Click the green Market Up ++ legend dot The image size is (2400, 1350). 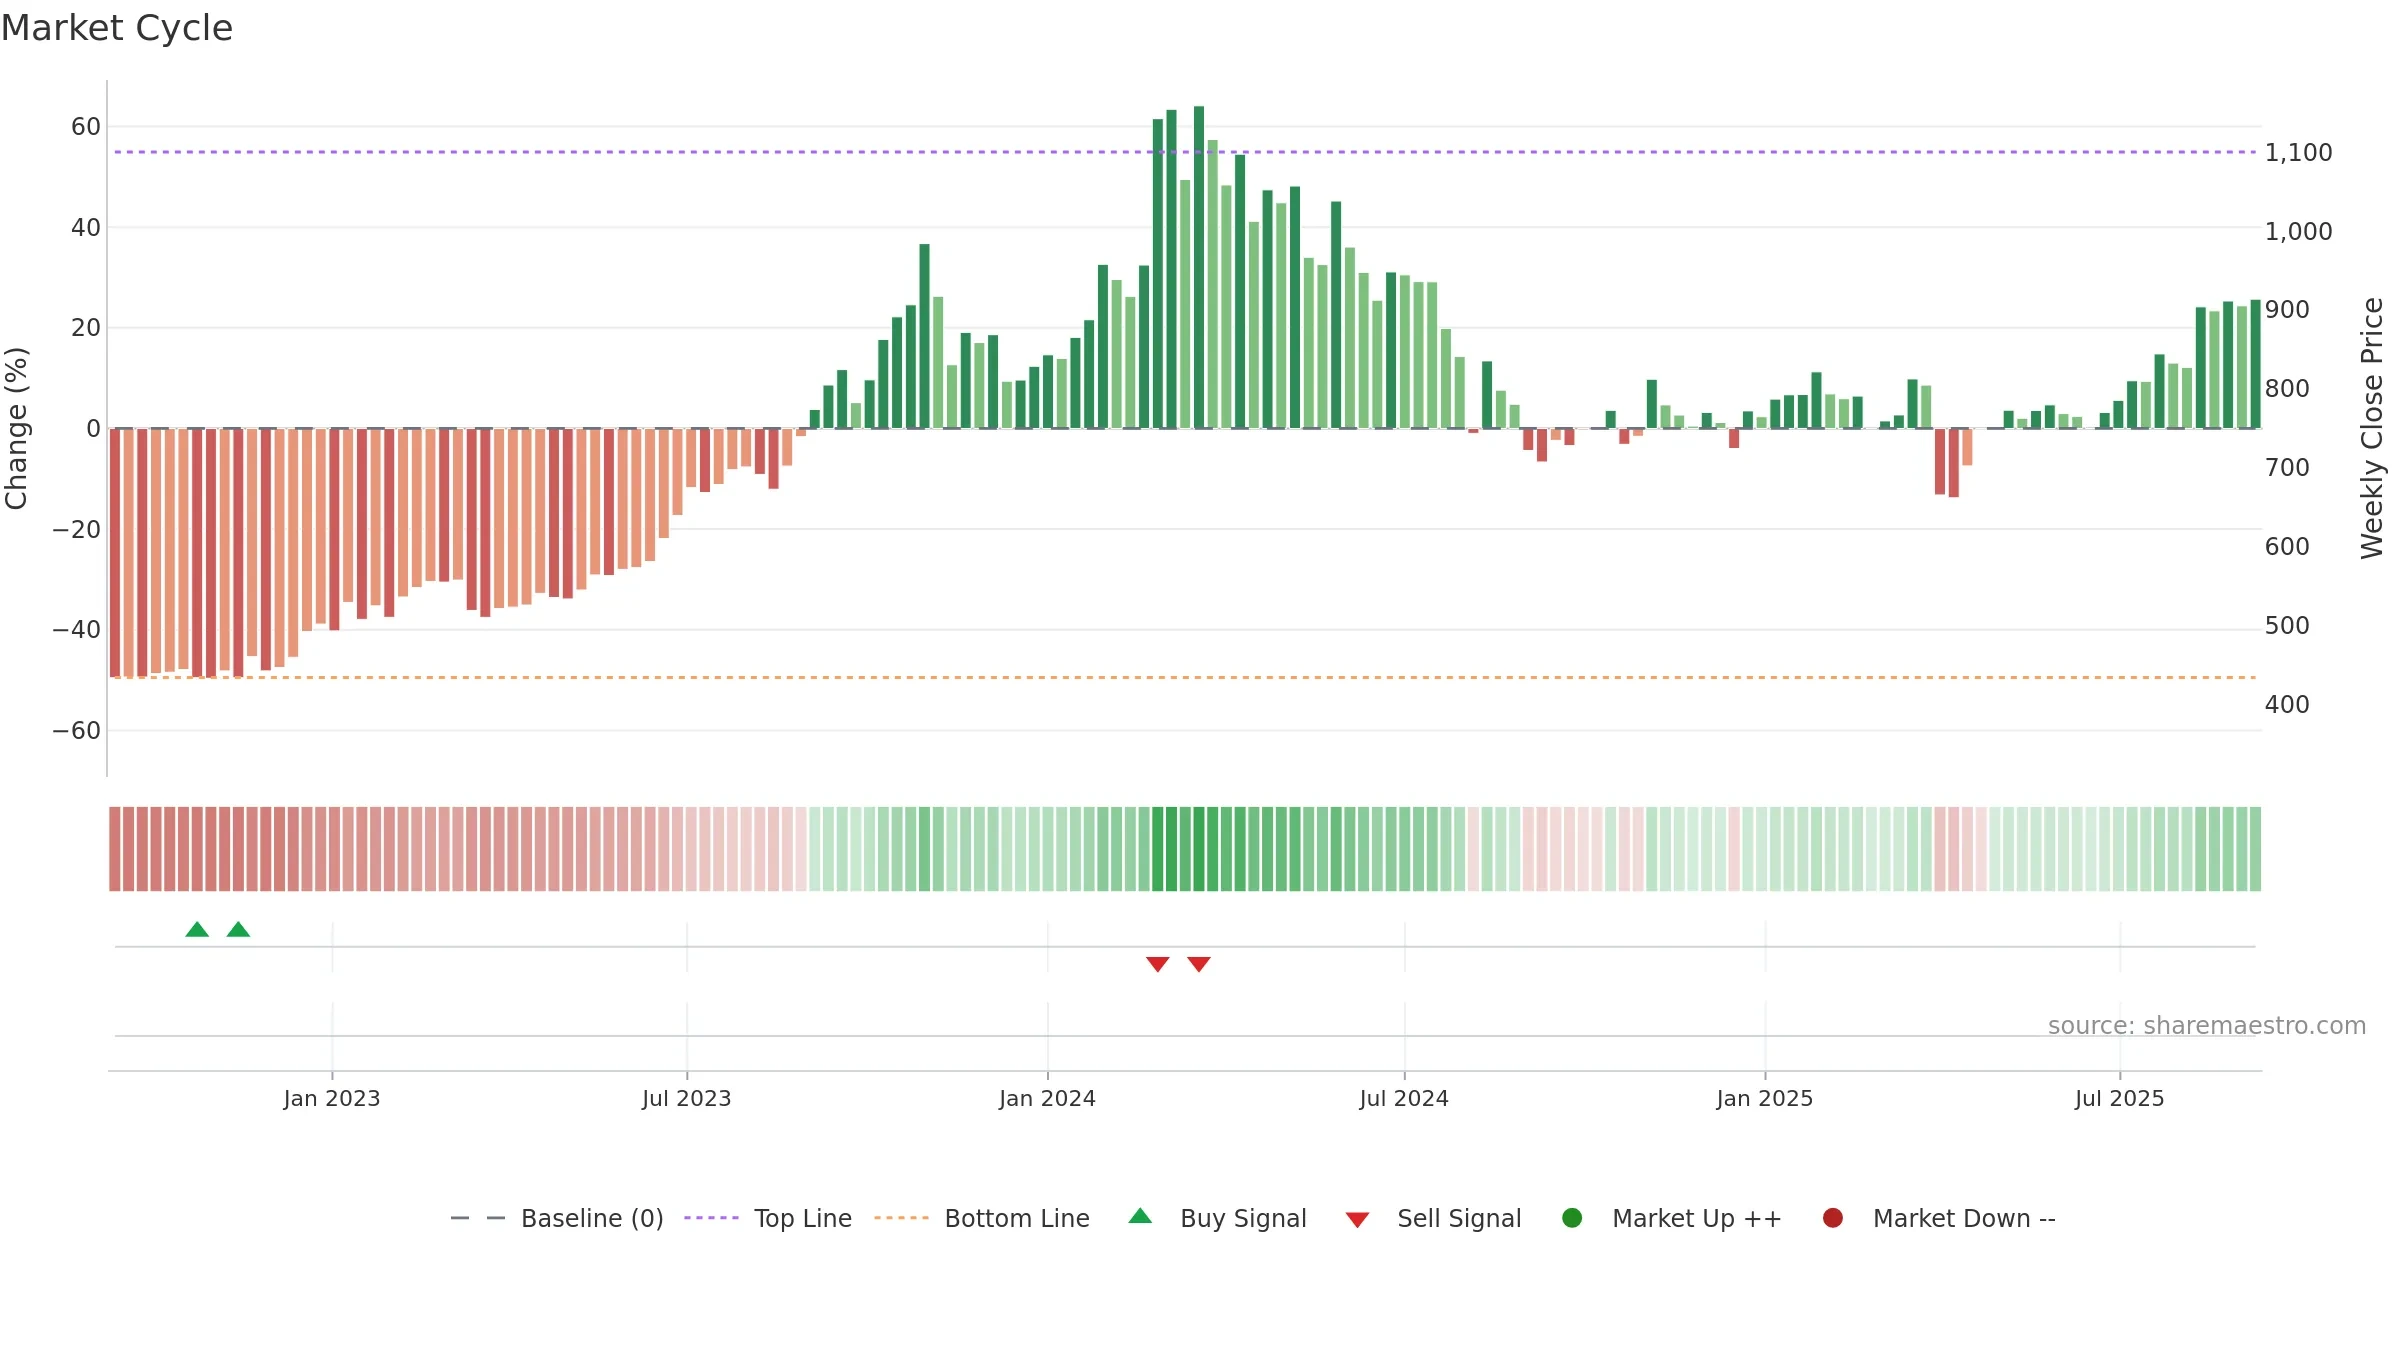pyautogui.click(x=1572, y=1218)
